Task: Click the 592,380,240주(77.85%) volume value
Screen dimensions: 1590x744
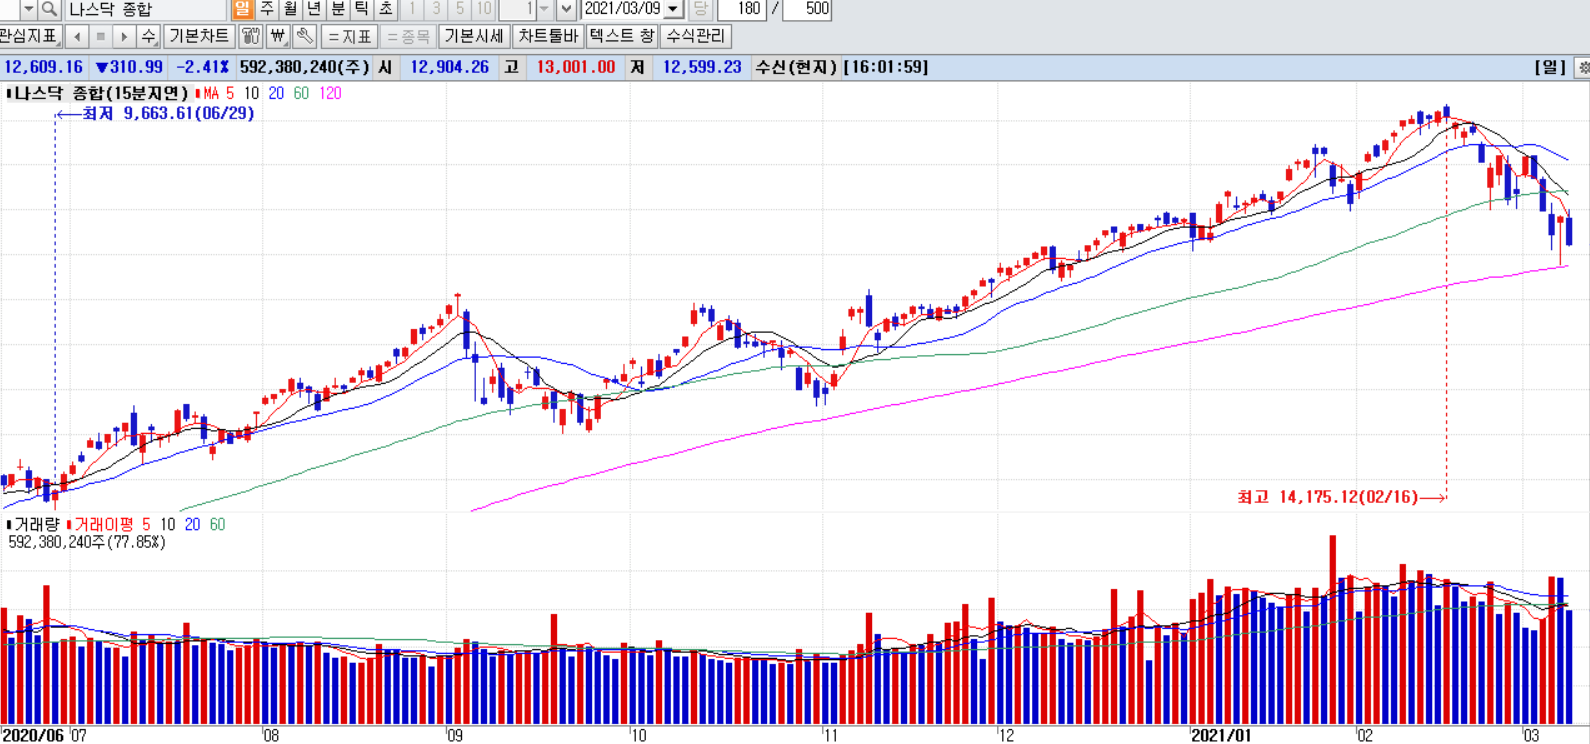Action: pyautogui.click(x=87, y=542)
